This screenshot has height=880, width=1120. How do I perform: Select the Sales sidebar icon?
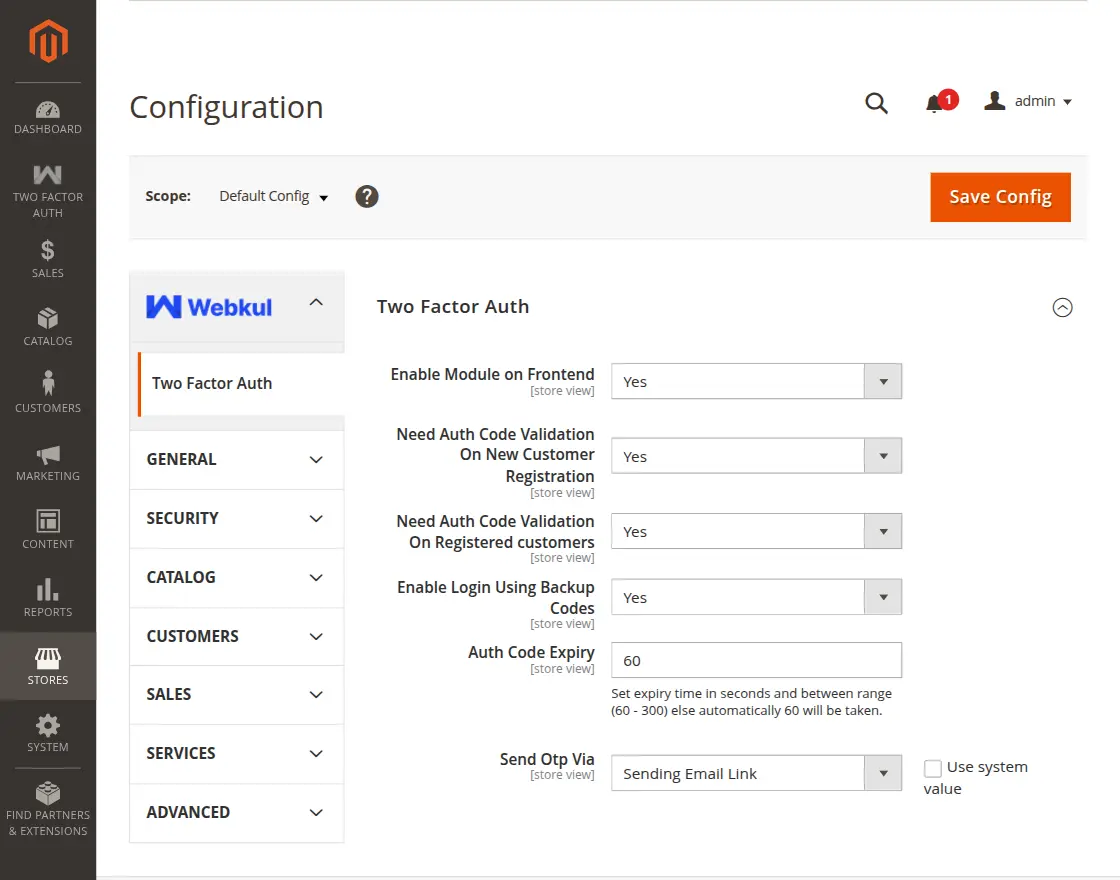pyautogui.click(x=47, y=258)
